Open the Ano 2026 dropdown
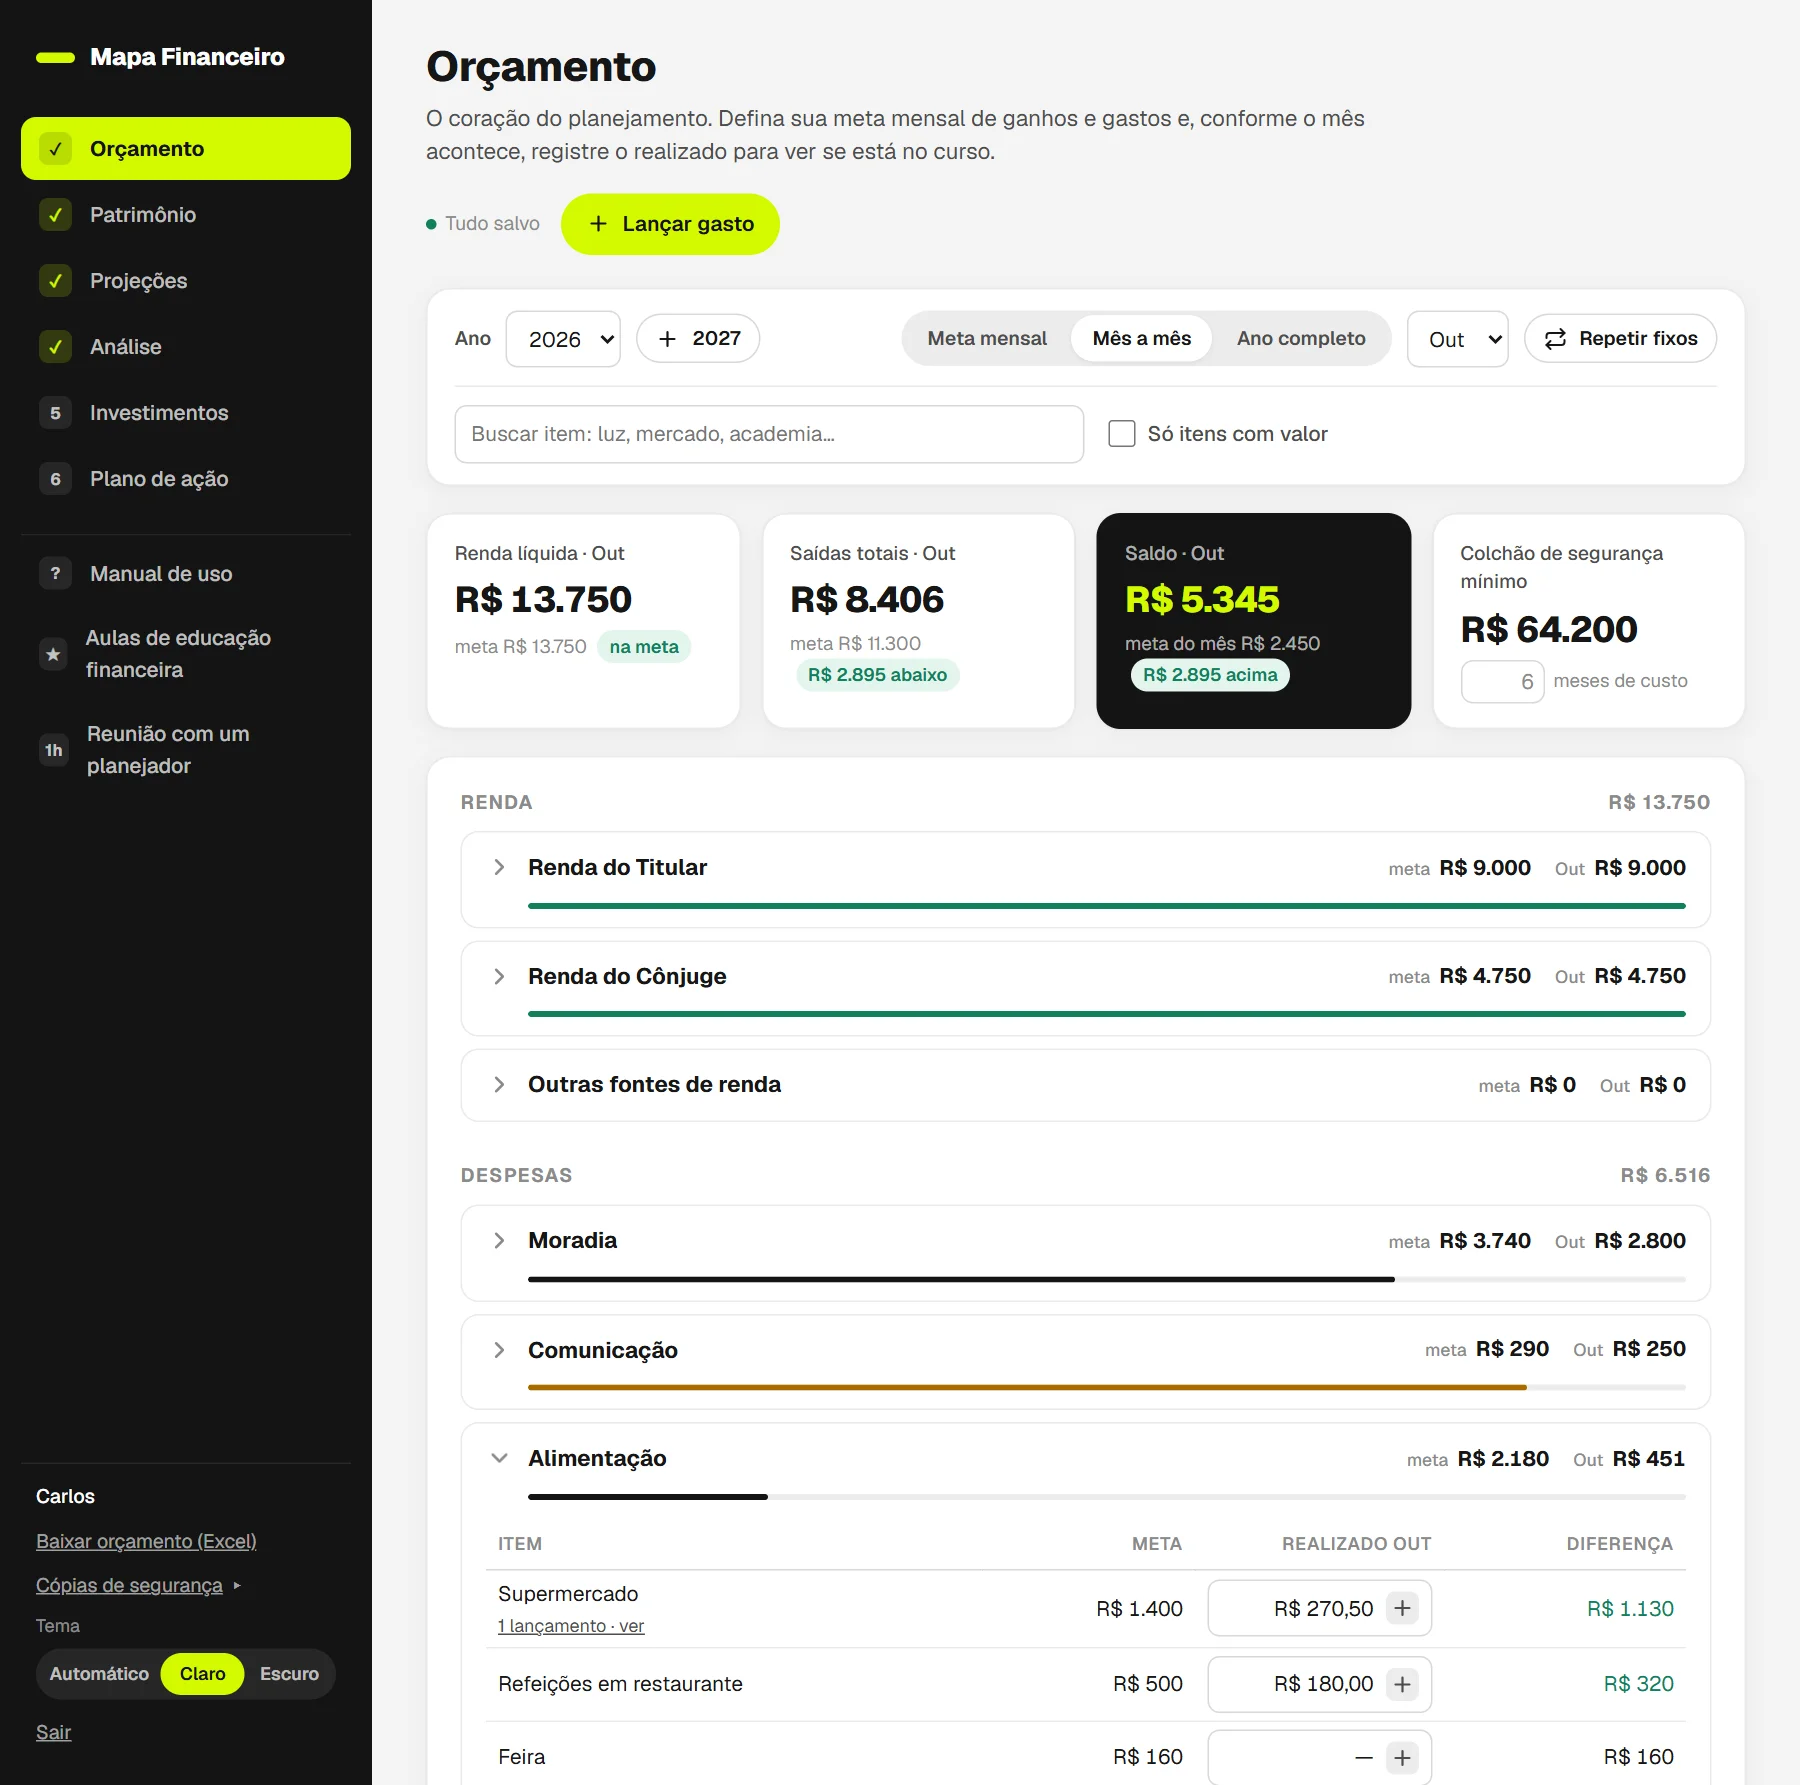The image size is (1800, 1785). tap(563, 339)
